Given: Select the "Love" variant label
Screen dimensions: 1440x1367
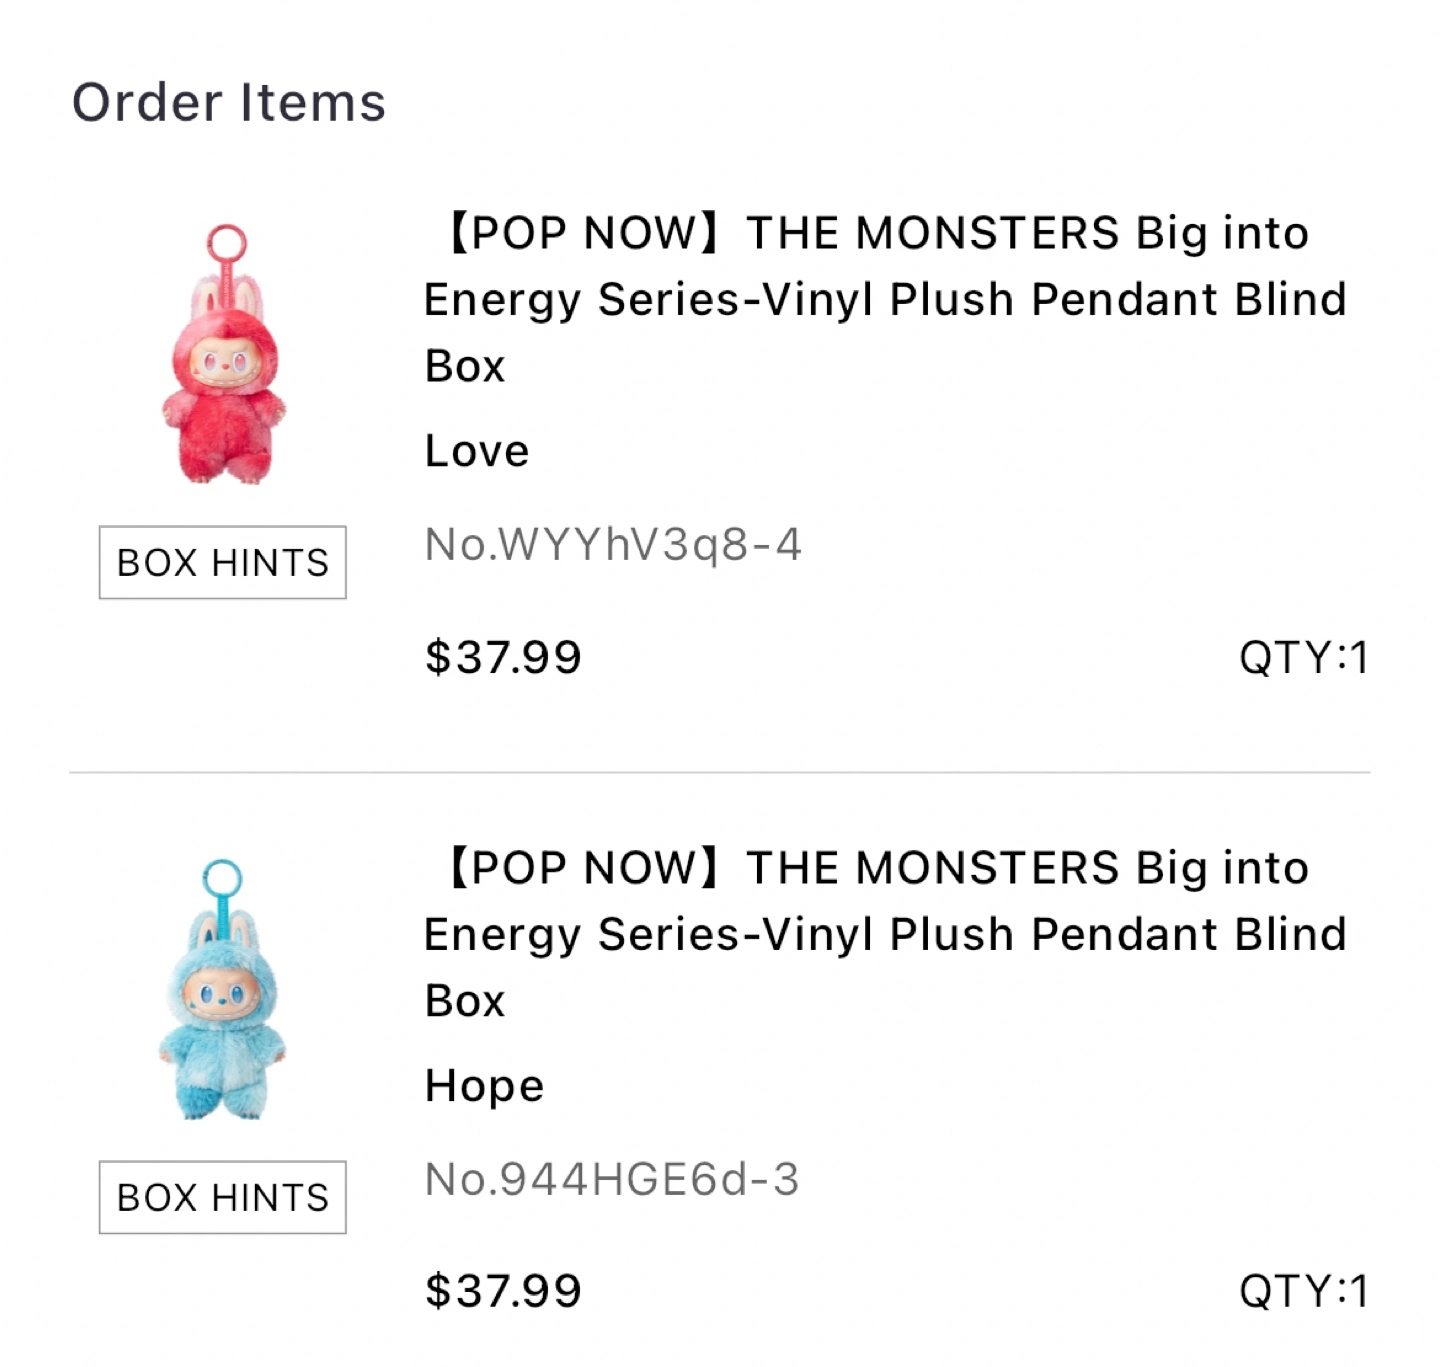Looking at the screenshot, I should pos(476,451).
